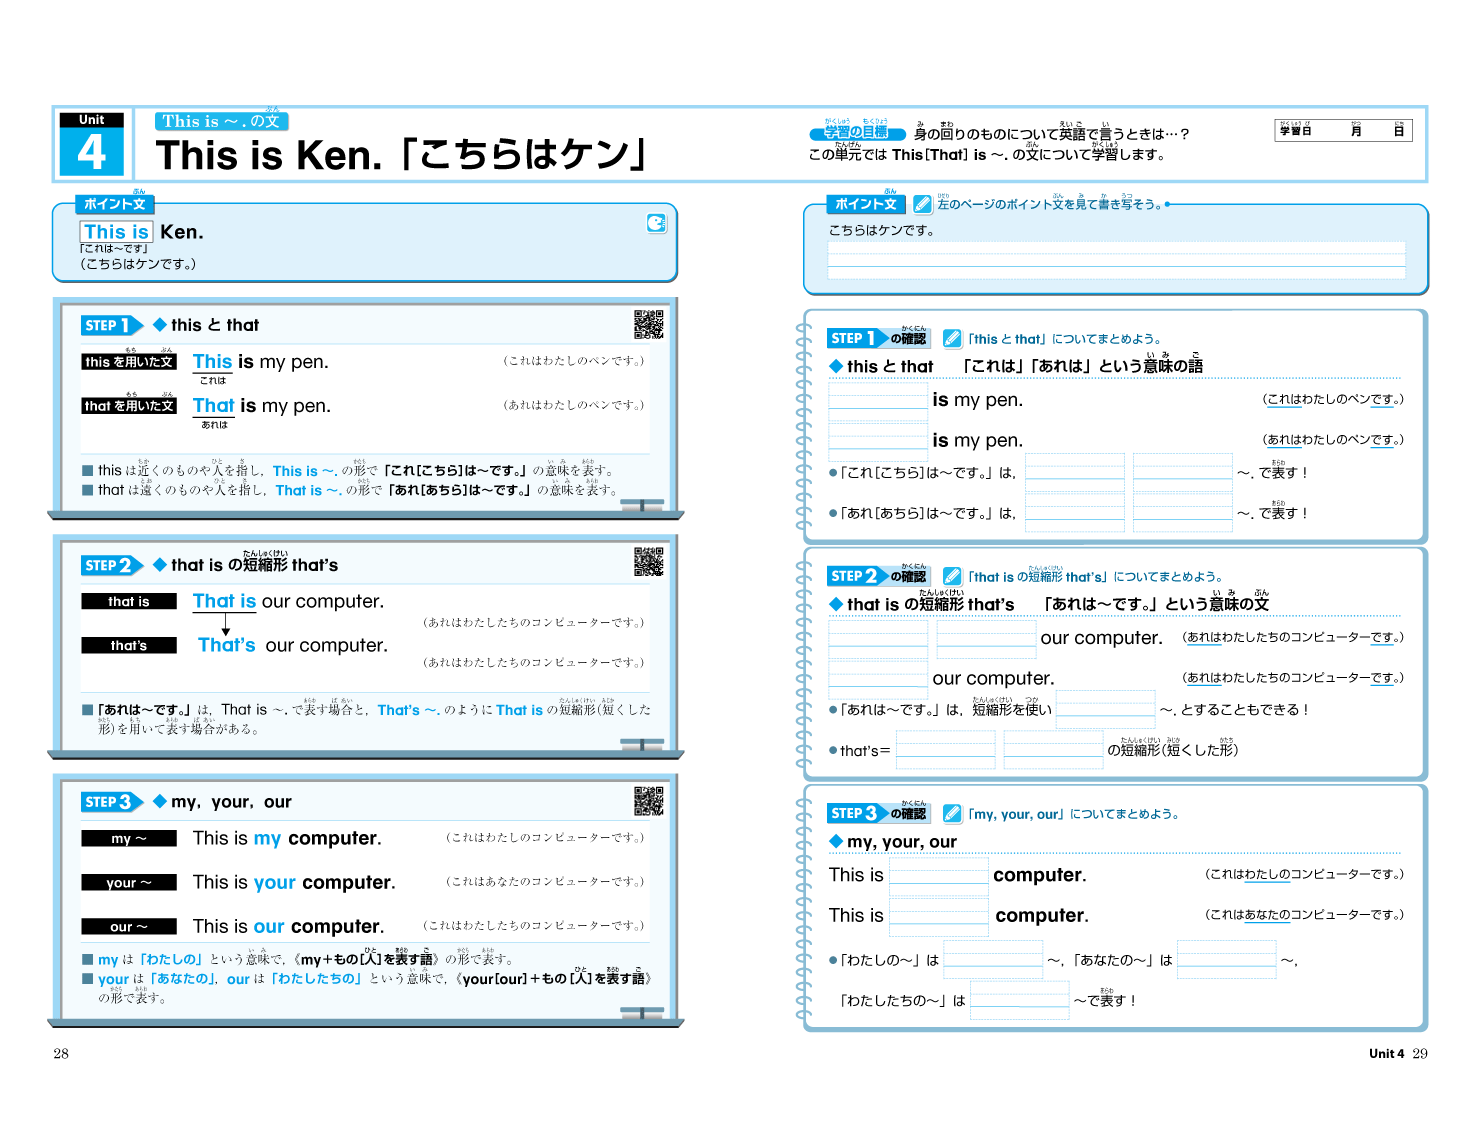
Task: Click the STEP 2 の確認 label on right page
Action: point(878,576)
